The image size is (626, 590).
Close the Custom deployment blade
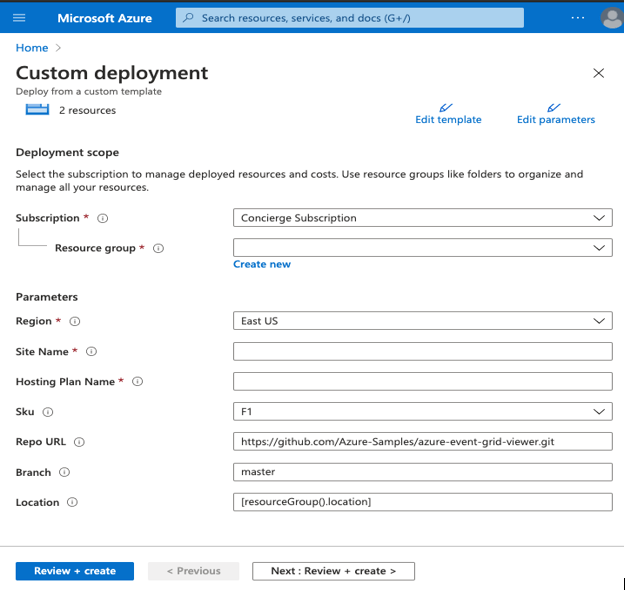(599, 73)
